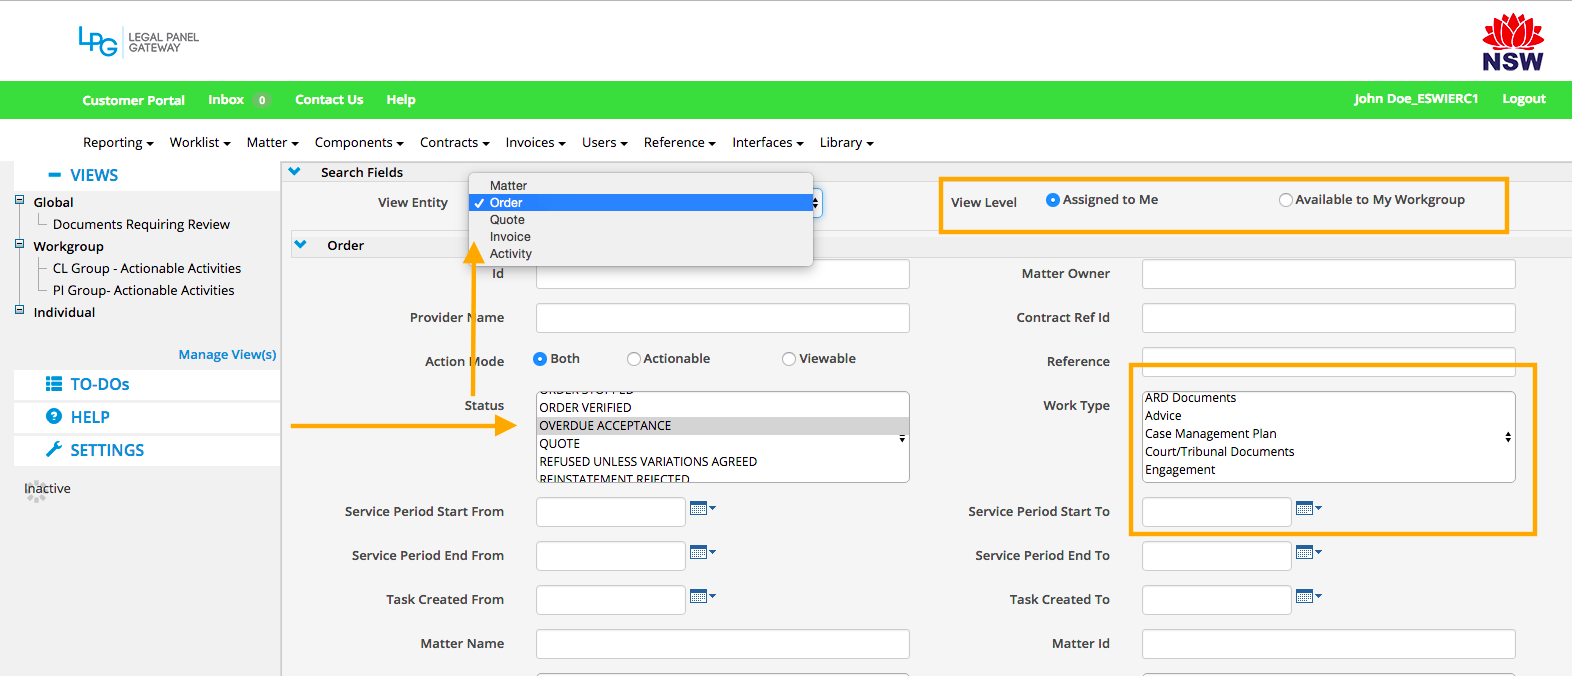Select Viewable action mode
The width and height of the screenshot is (1572, 676).
[x=789, y=359]
